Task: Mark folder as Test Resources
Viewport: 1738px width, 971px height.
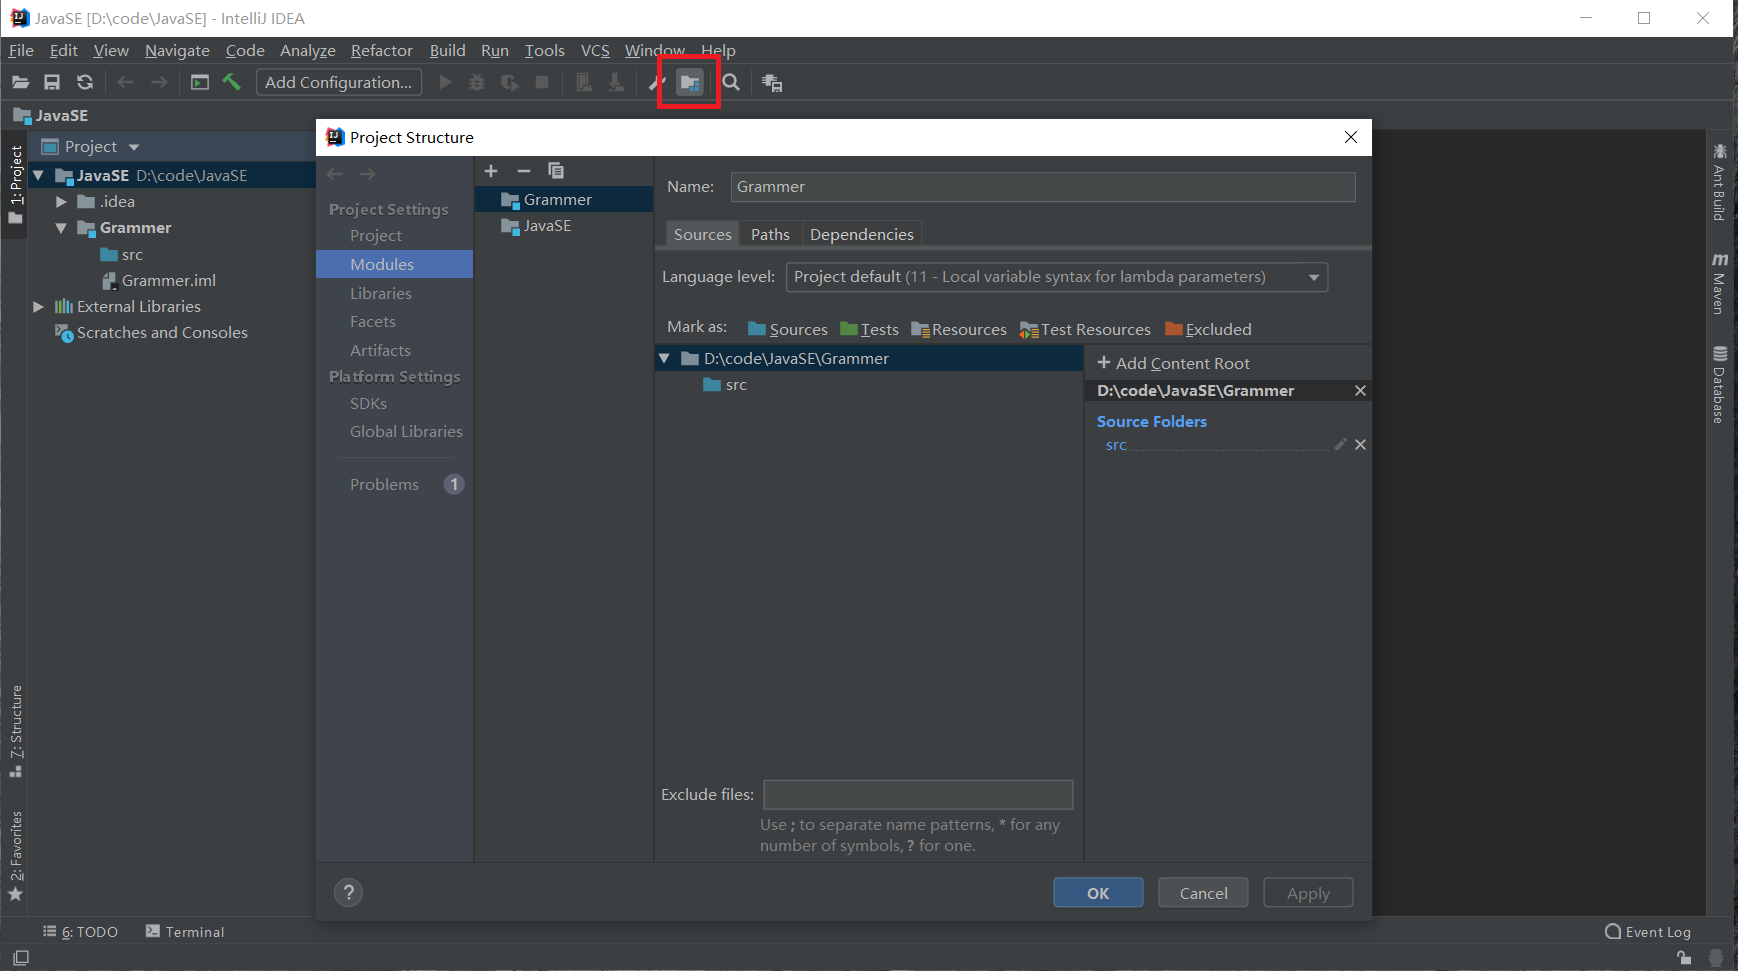Action: click(x=1085, y=330)
